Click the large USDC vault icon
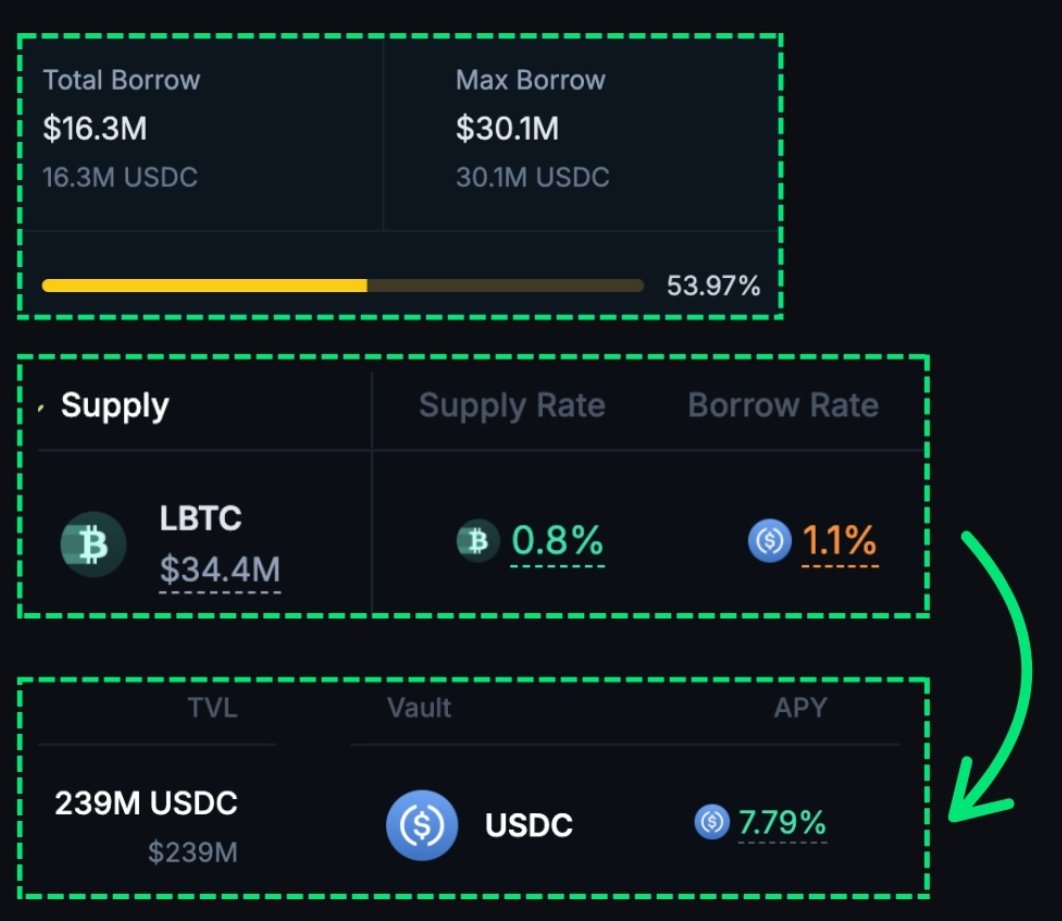Screen dimensions: 1062x921 tap(422, 825)
